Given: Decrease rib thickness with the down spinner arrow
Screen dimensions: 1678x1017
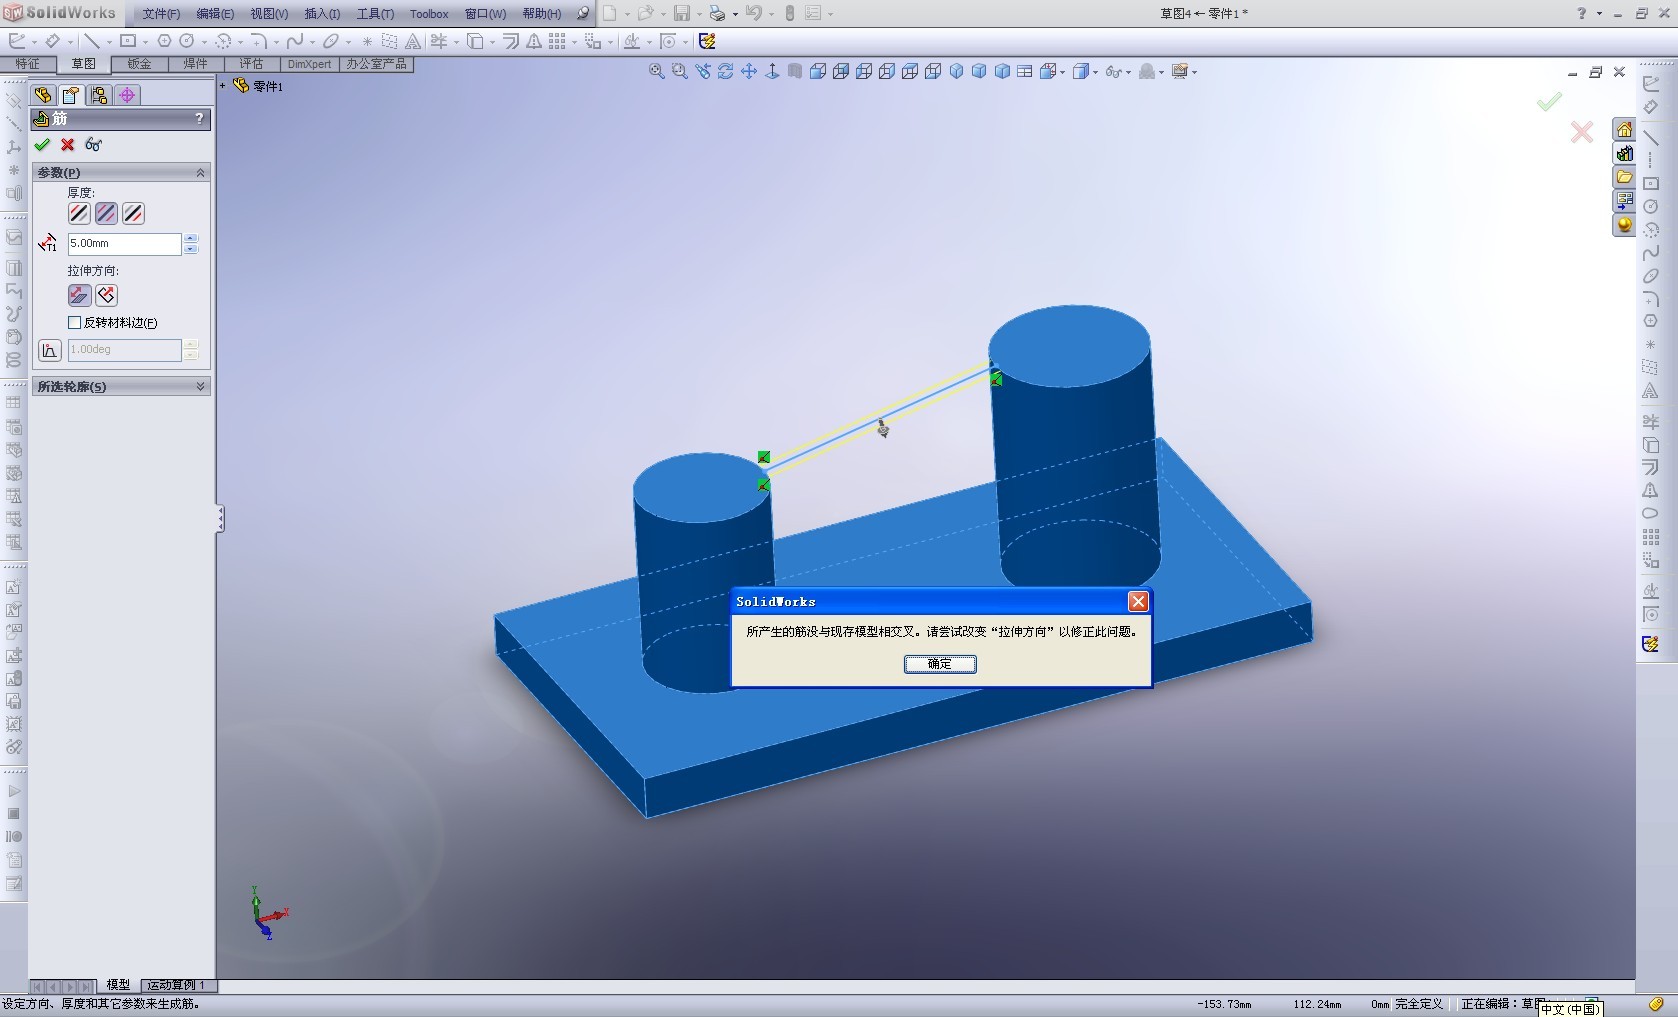Looking at the screenshot, I should coord(191,249).
